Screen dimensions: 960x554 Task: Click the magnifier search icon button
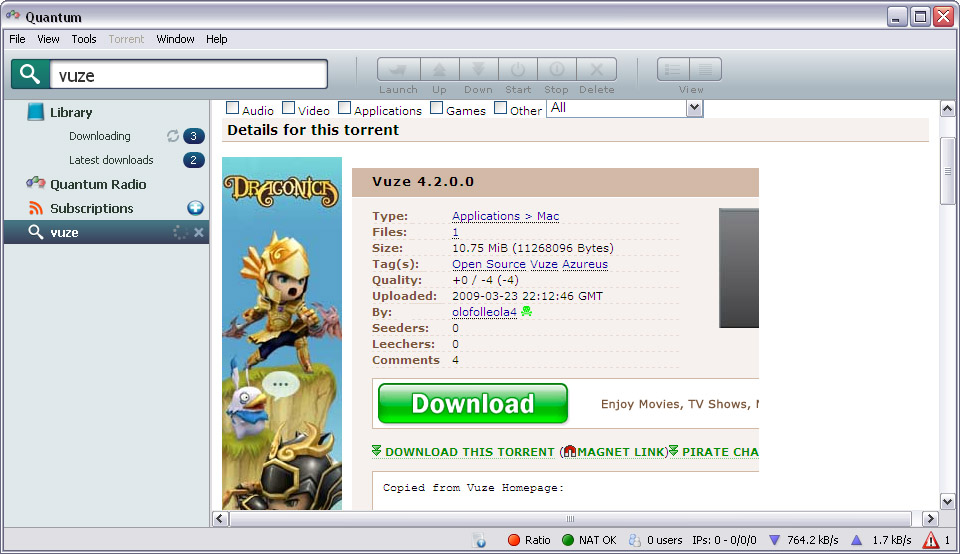click(30, 75)
